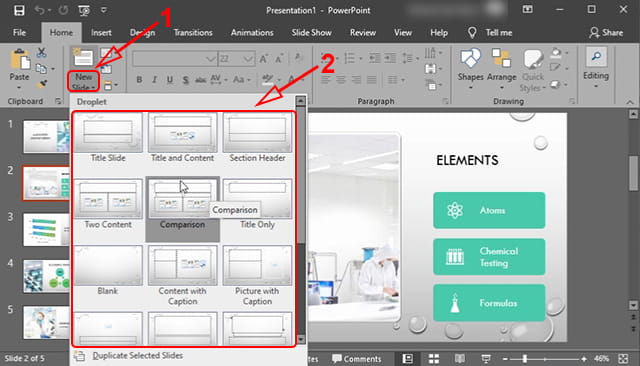Expand the font size dropdown
Image resolution: width=640 pixels, height=366 pixels.
tap(248, 59)
